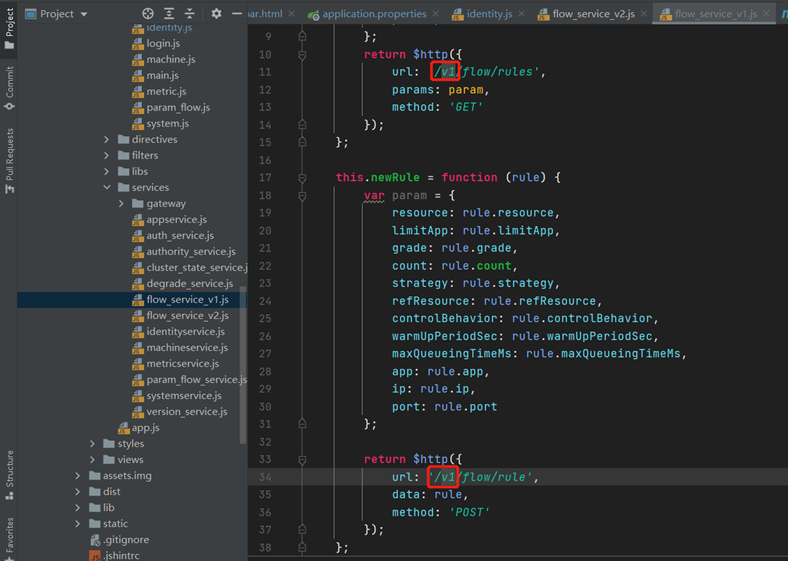Image resolution: width=788 pixels, height=561 pixels.
Task: Click the locate/select opened file icon
Action: [x=148, y=14]
